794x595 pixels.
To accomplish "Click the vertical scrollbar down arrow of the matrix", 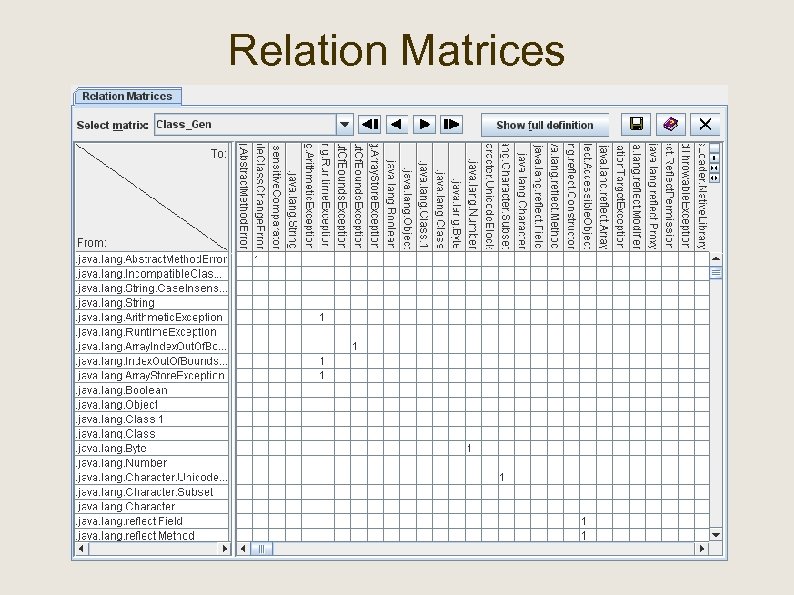I will coord(716,535).
